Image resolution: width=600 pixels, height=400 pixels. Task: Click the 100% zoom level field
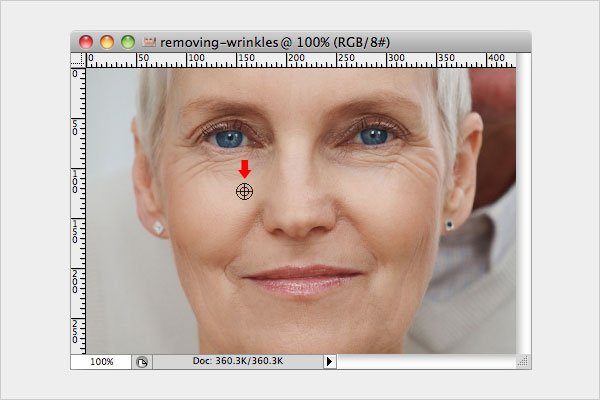[x=101, y=362]
